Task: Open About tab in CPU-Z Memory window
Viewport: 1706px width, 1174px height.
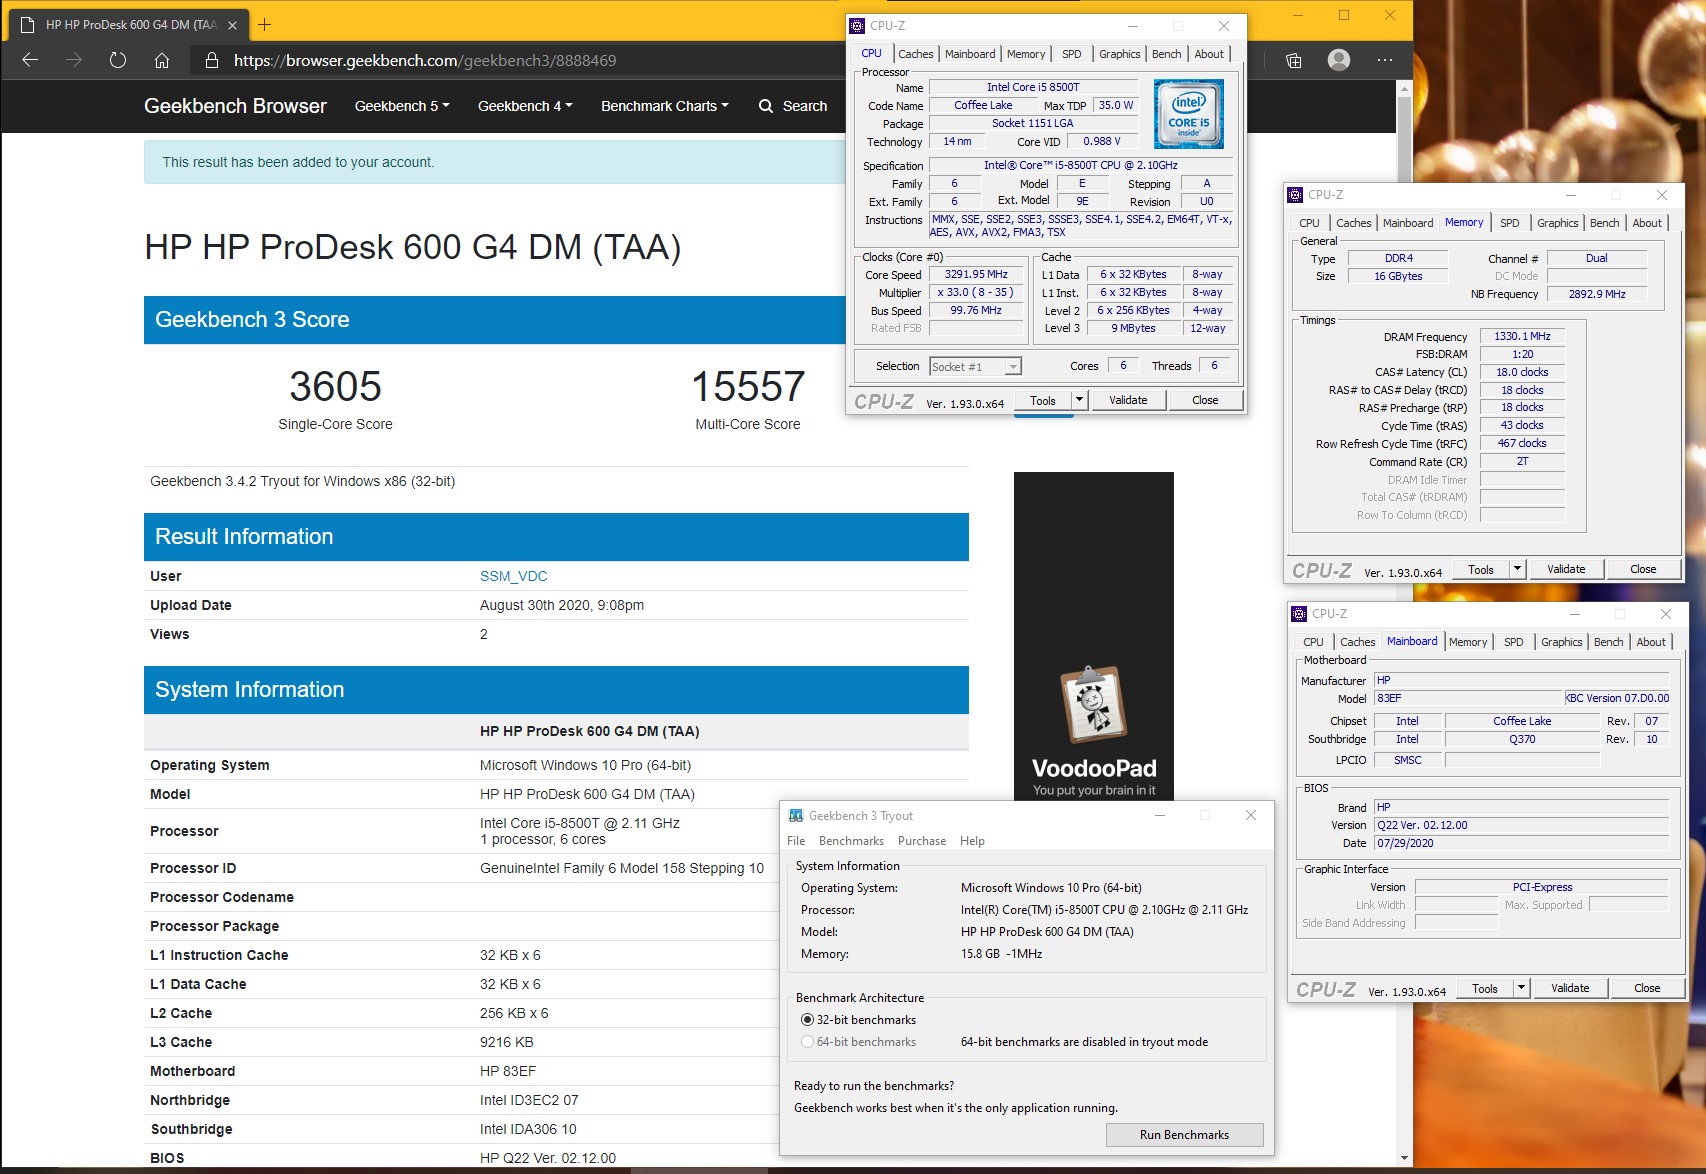Action: coord(1647,223)
